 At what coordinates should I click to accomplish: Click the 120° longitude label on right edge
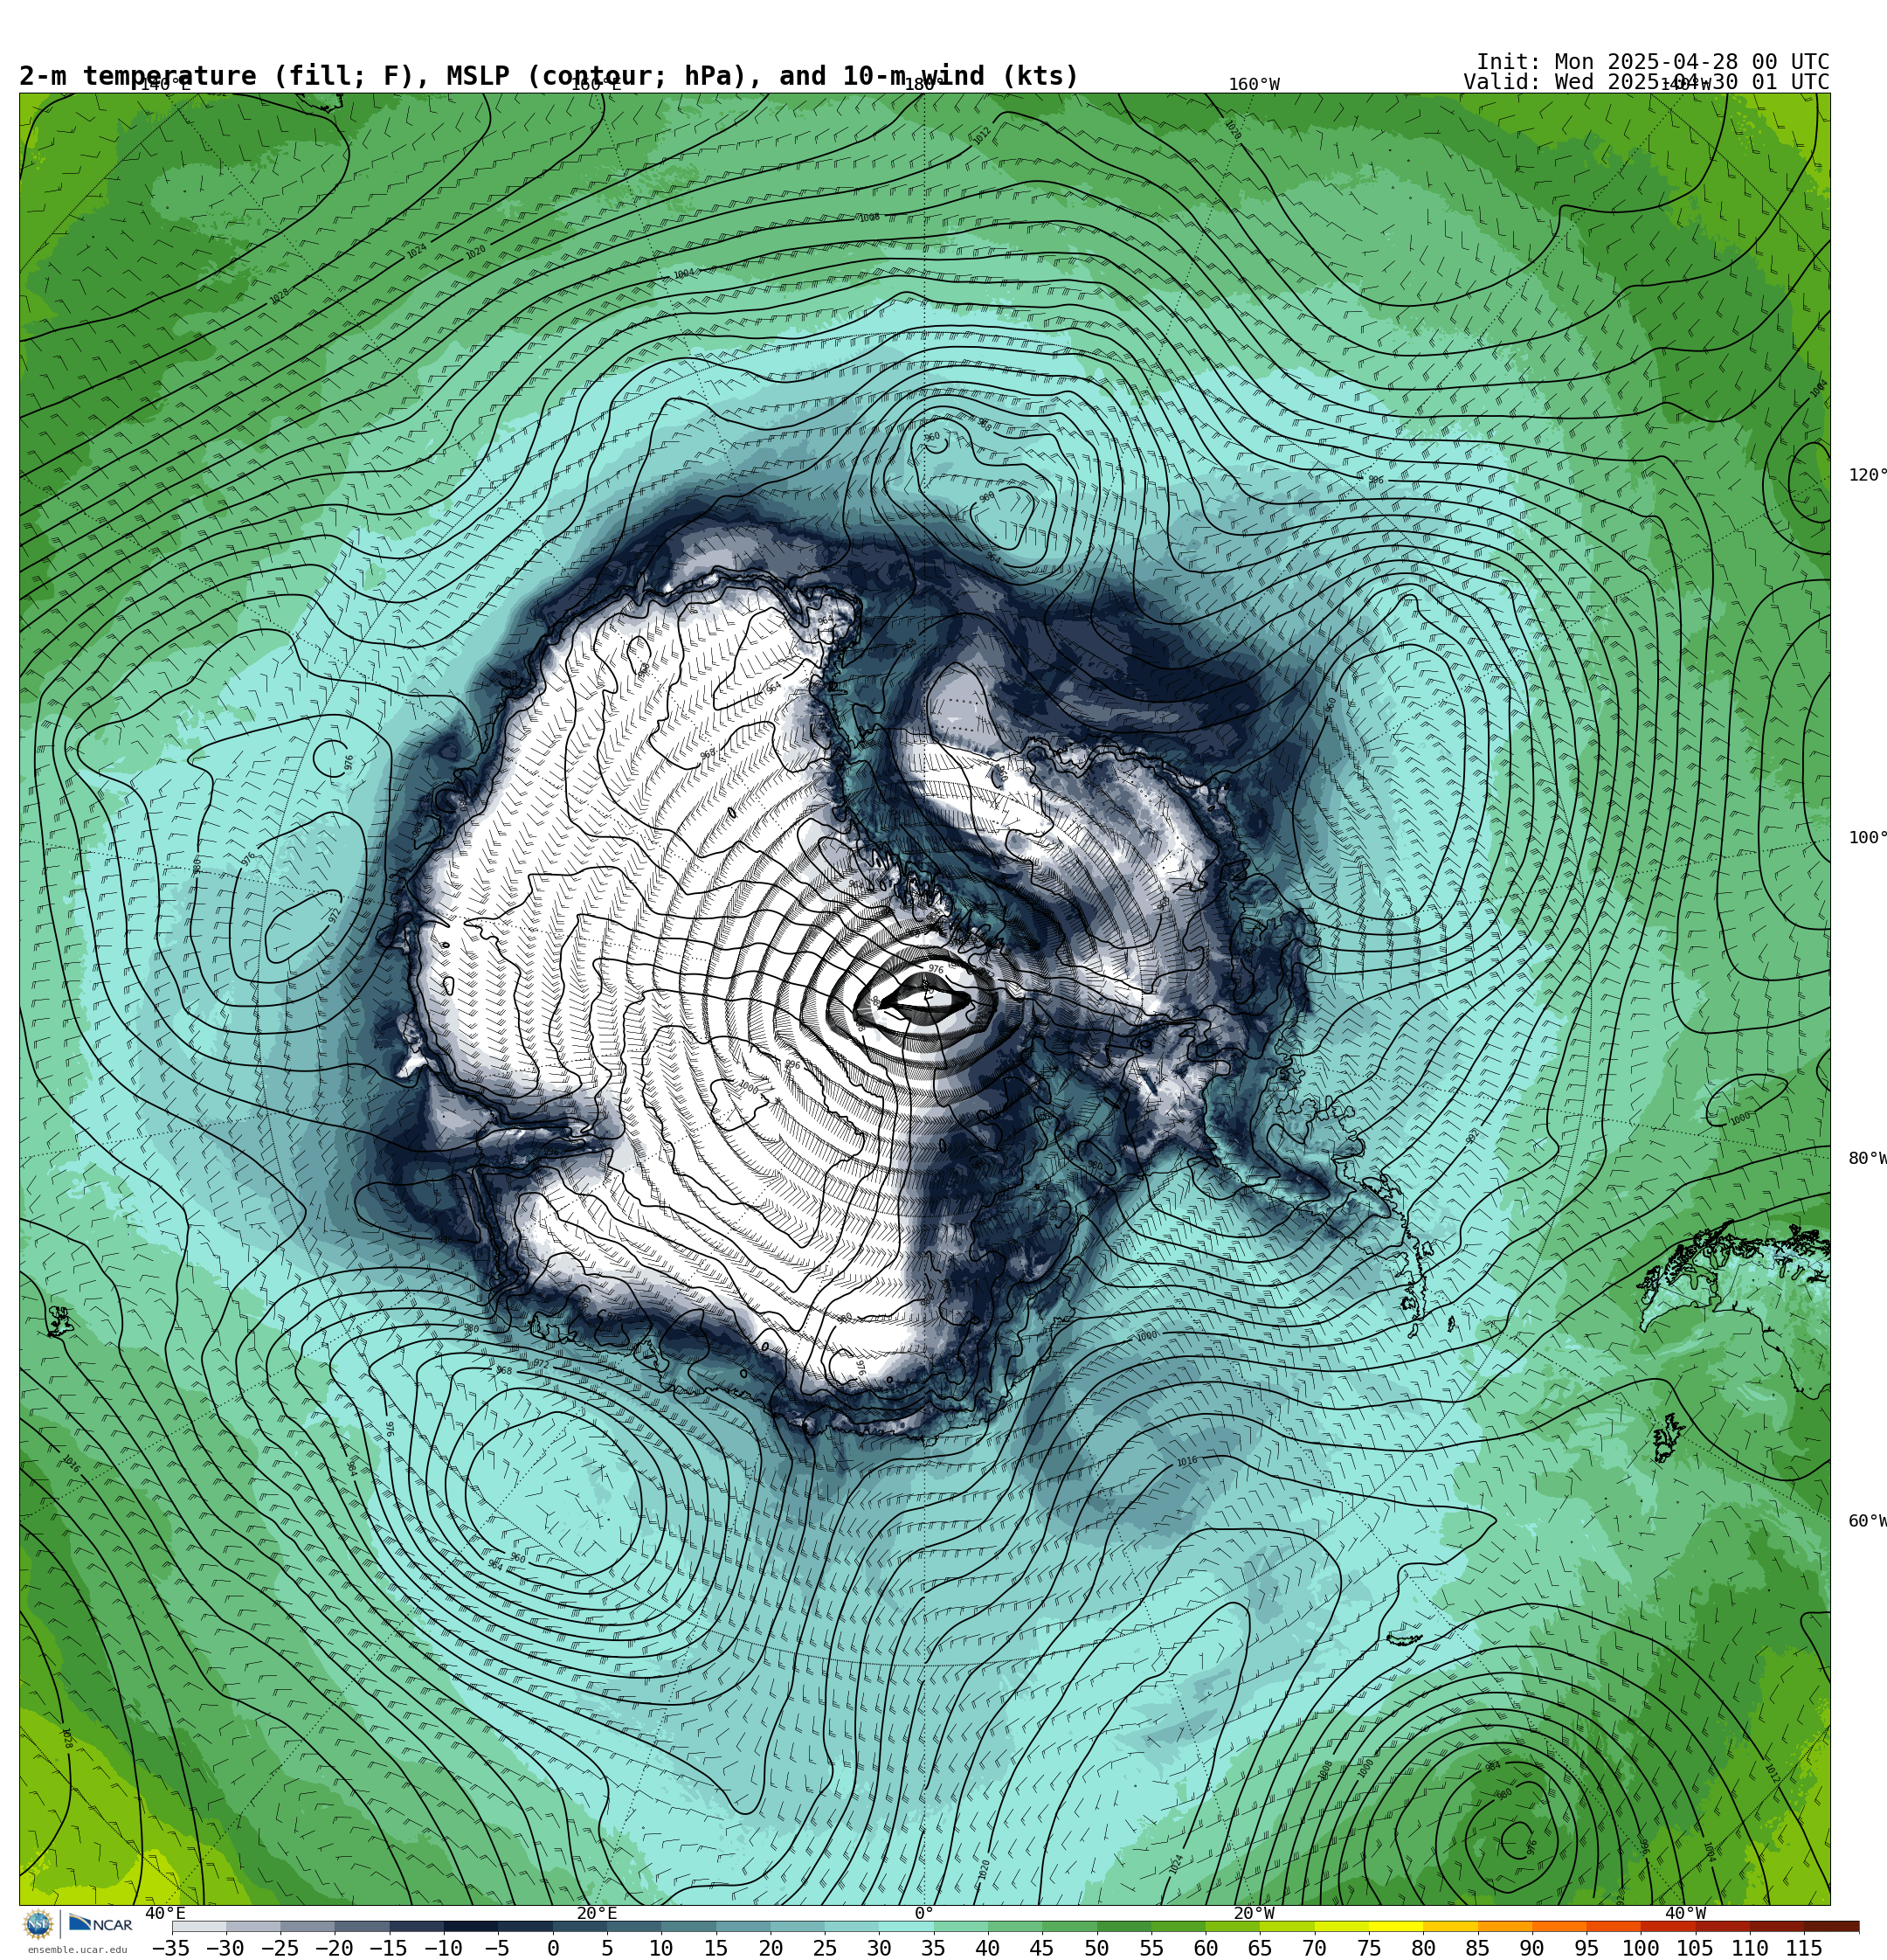point(1866,475)
